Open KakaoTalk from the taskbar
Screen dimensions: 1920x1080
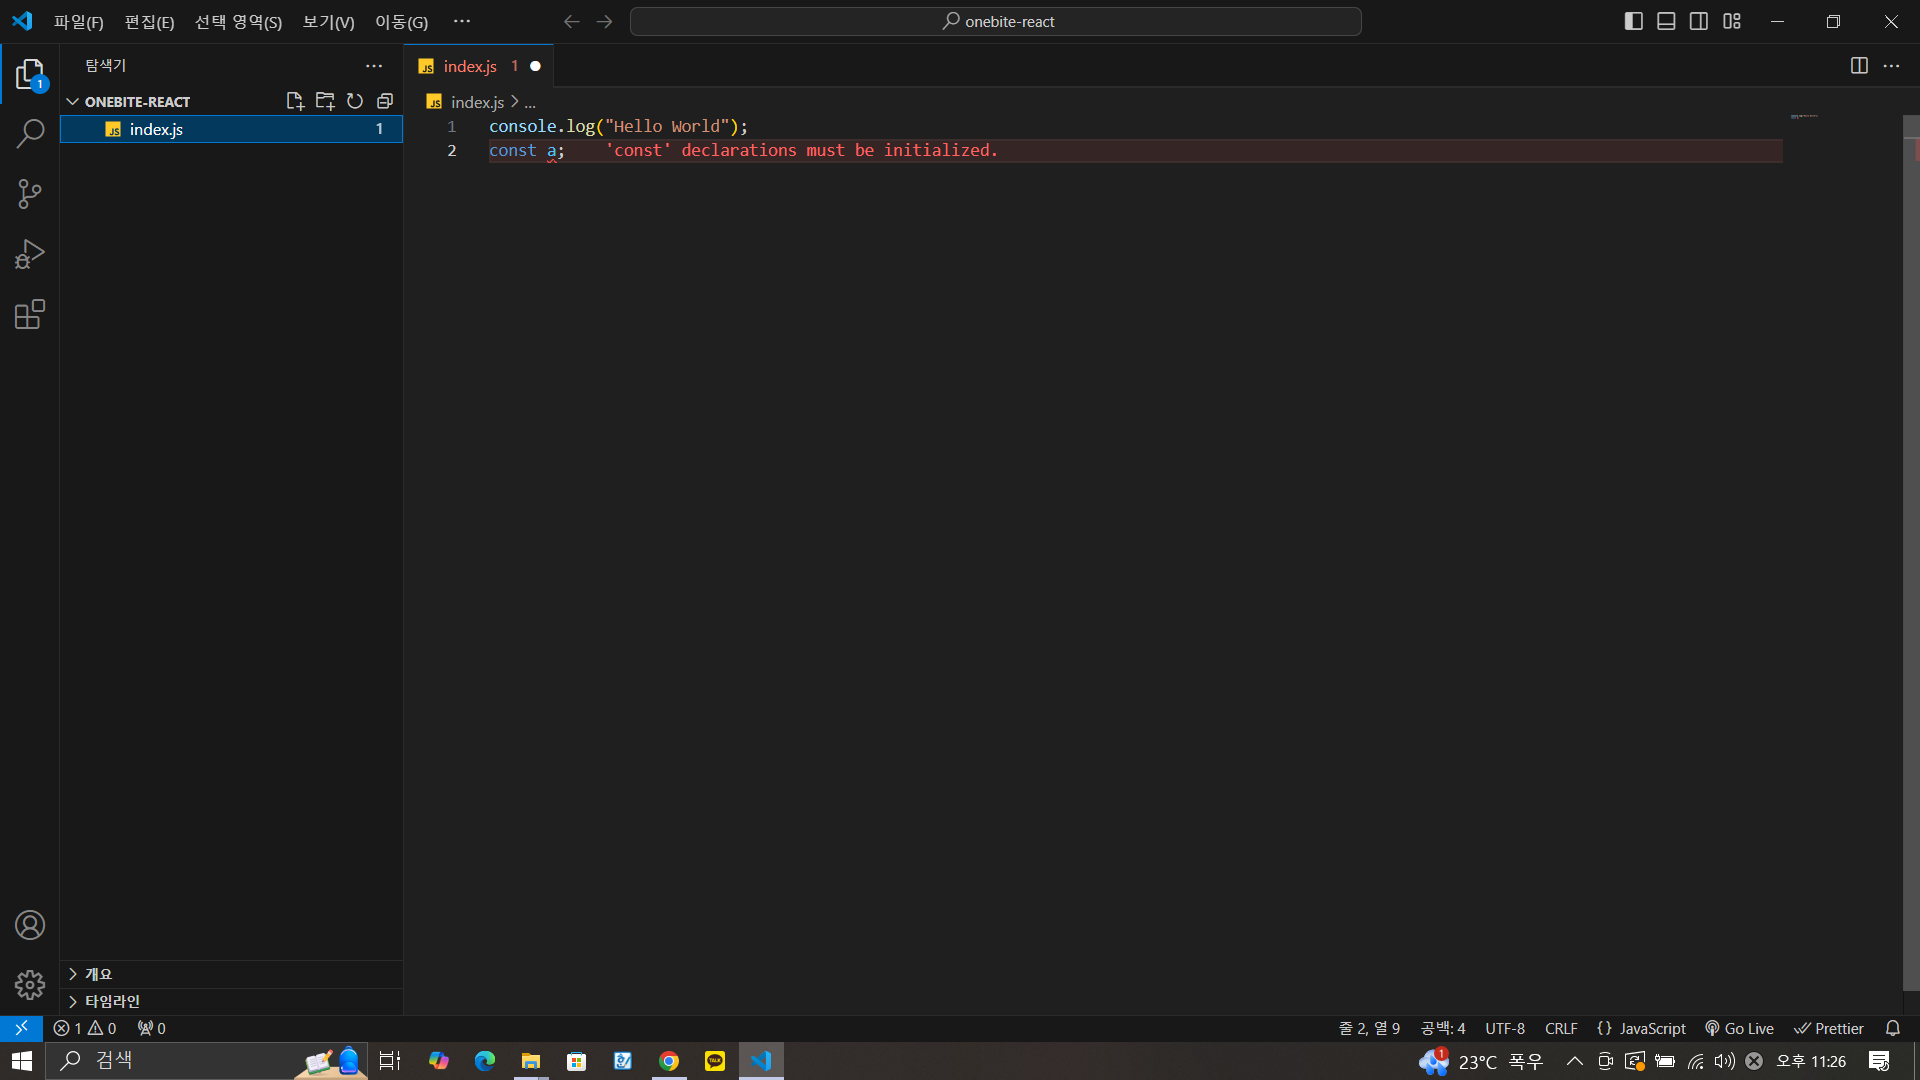click(715, 1061)
